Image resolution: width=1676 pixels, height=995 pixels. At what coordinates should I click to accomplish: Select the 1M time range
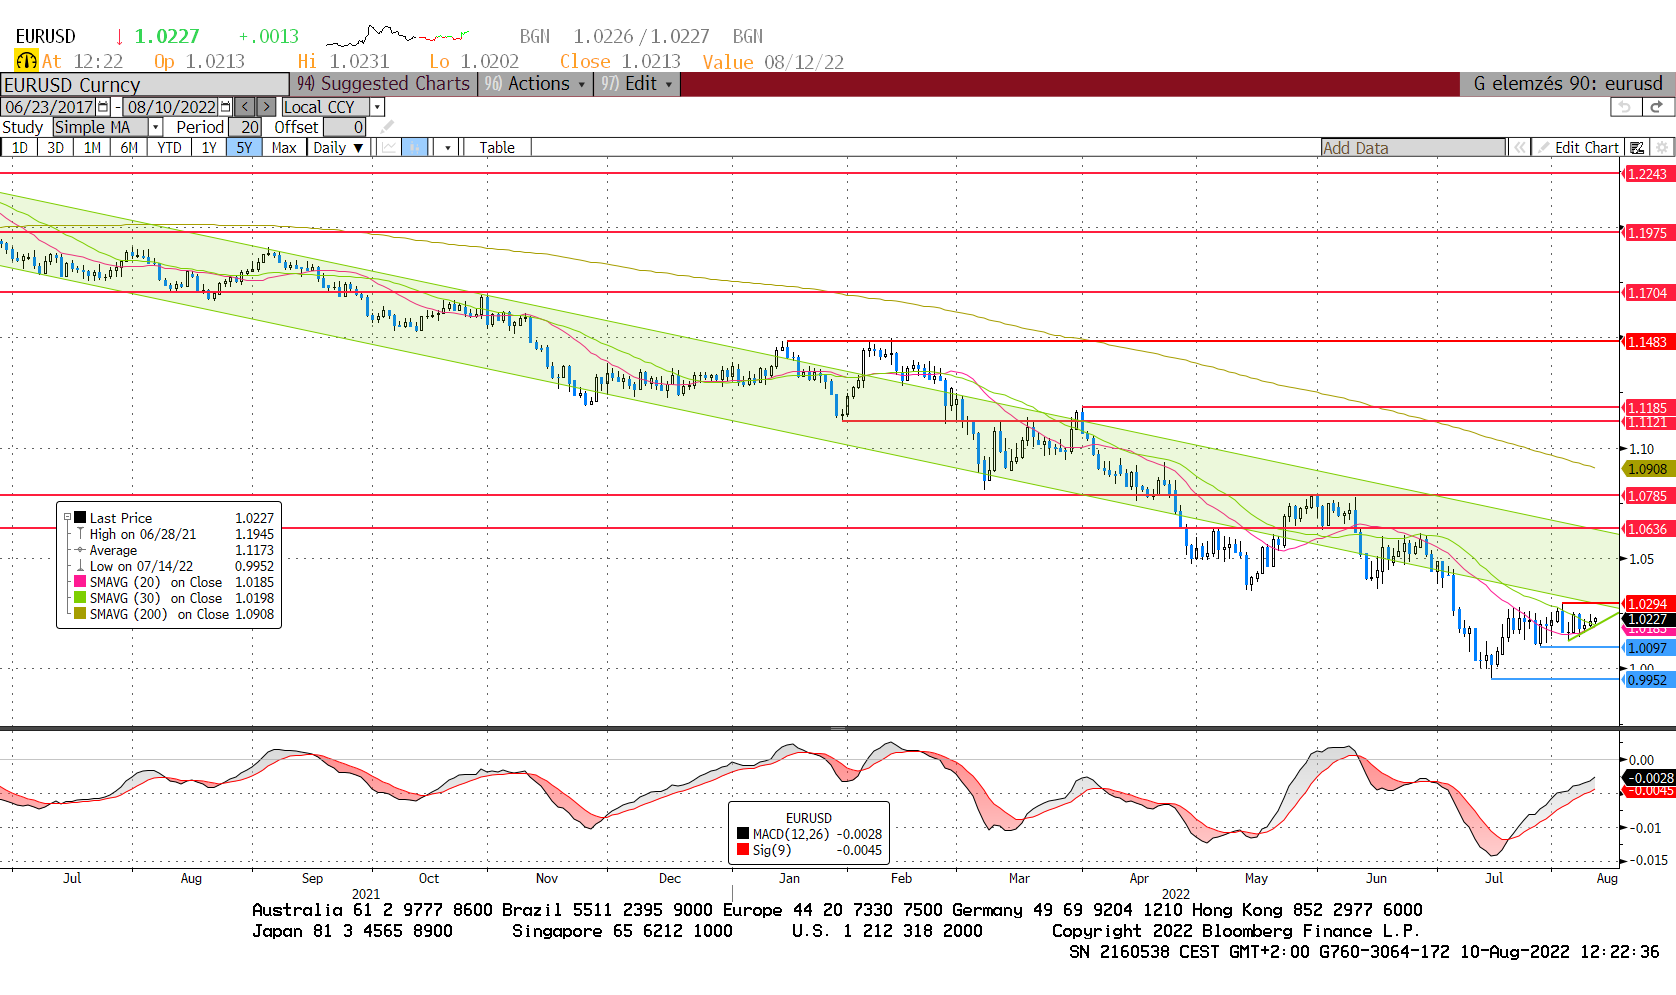tap(92, 148)
